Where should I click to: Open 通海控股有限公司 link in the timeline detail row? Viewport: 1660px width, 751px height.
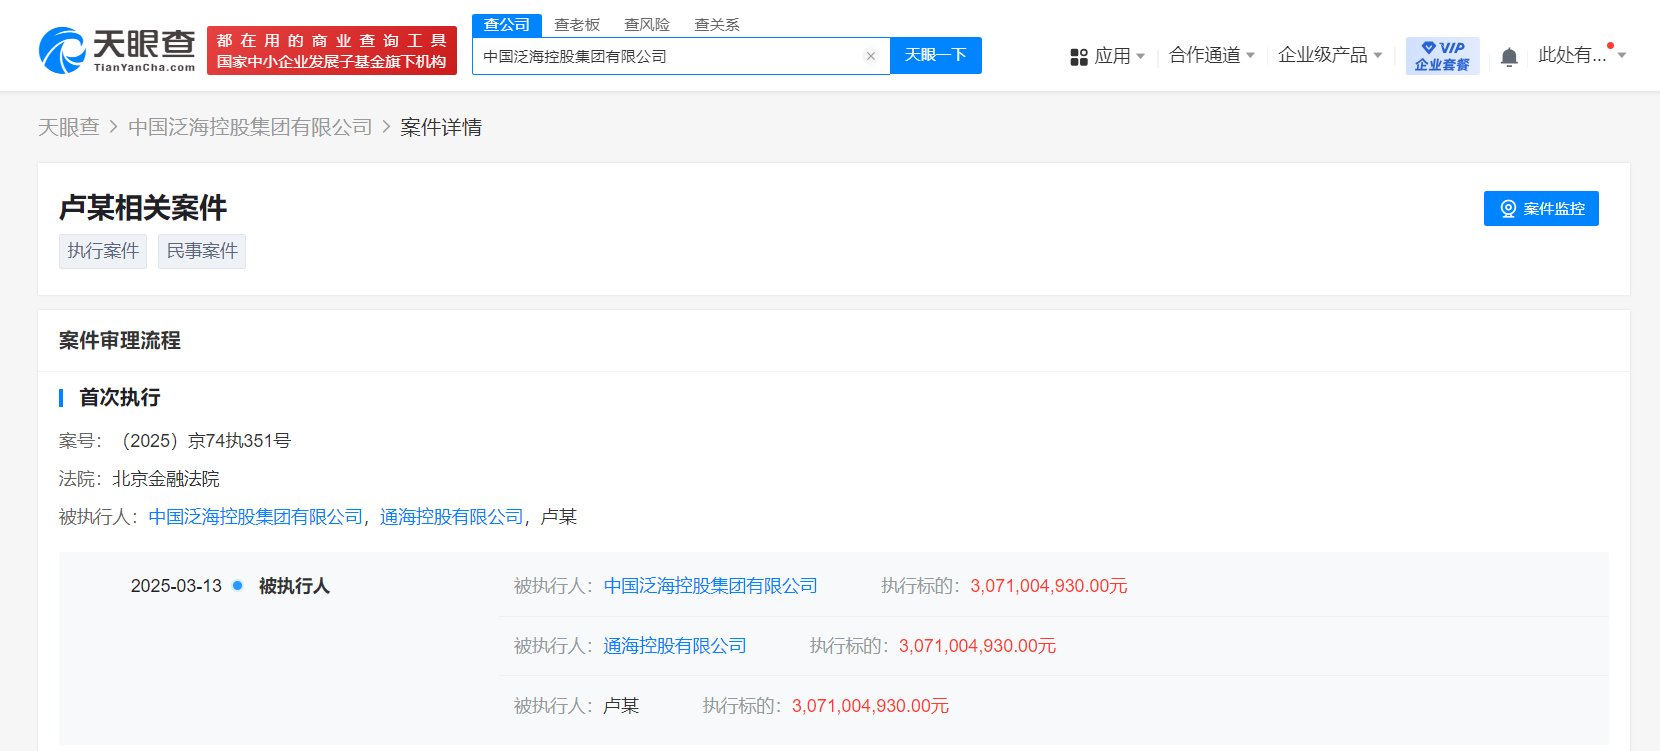(x=675, y=646)
